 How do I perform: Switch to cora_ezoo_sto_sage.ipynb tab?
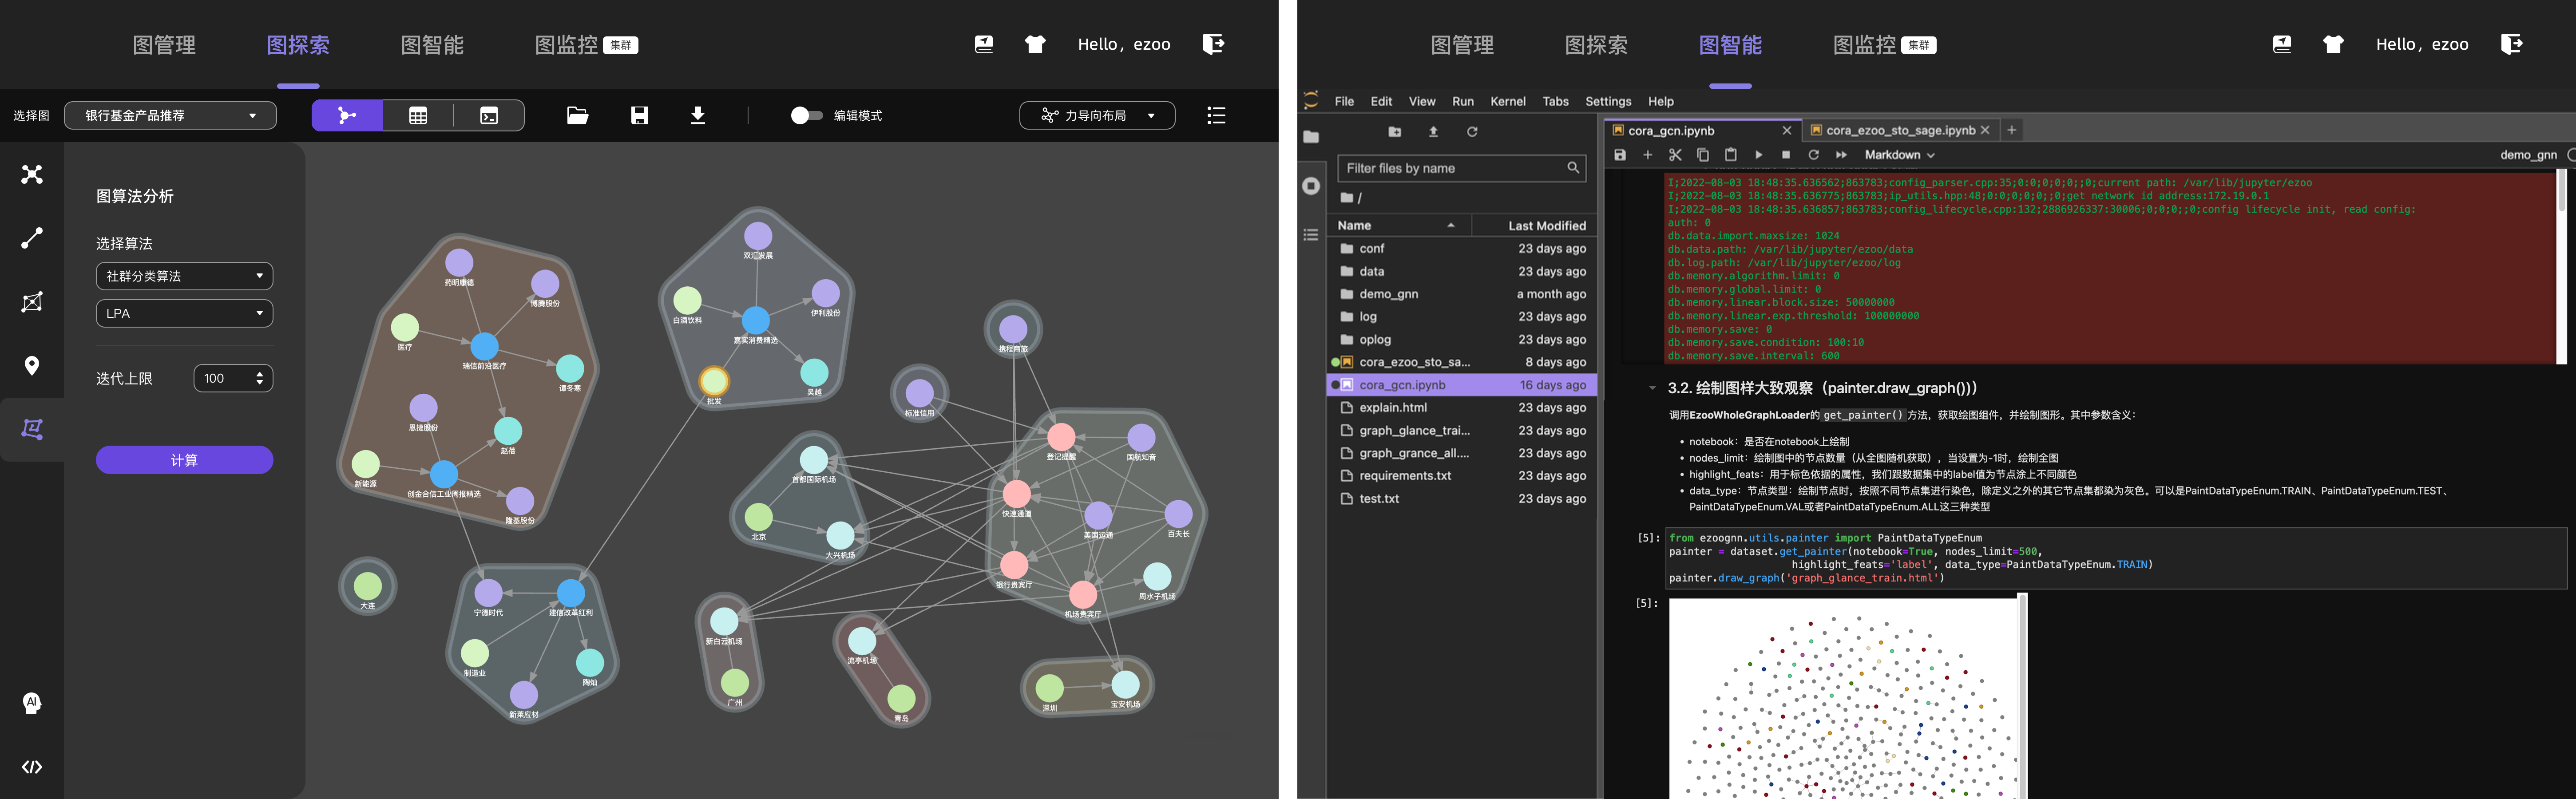[1899, 130]
